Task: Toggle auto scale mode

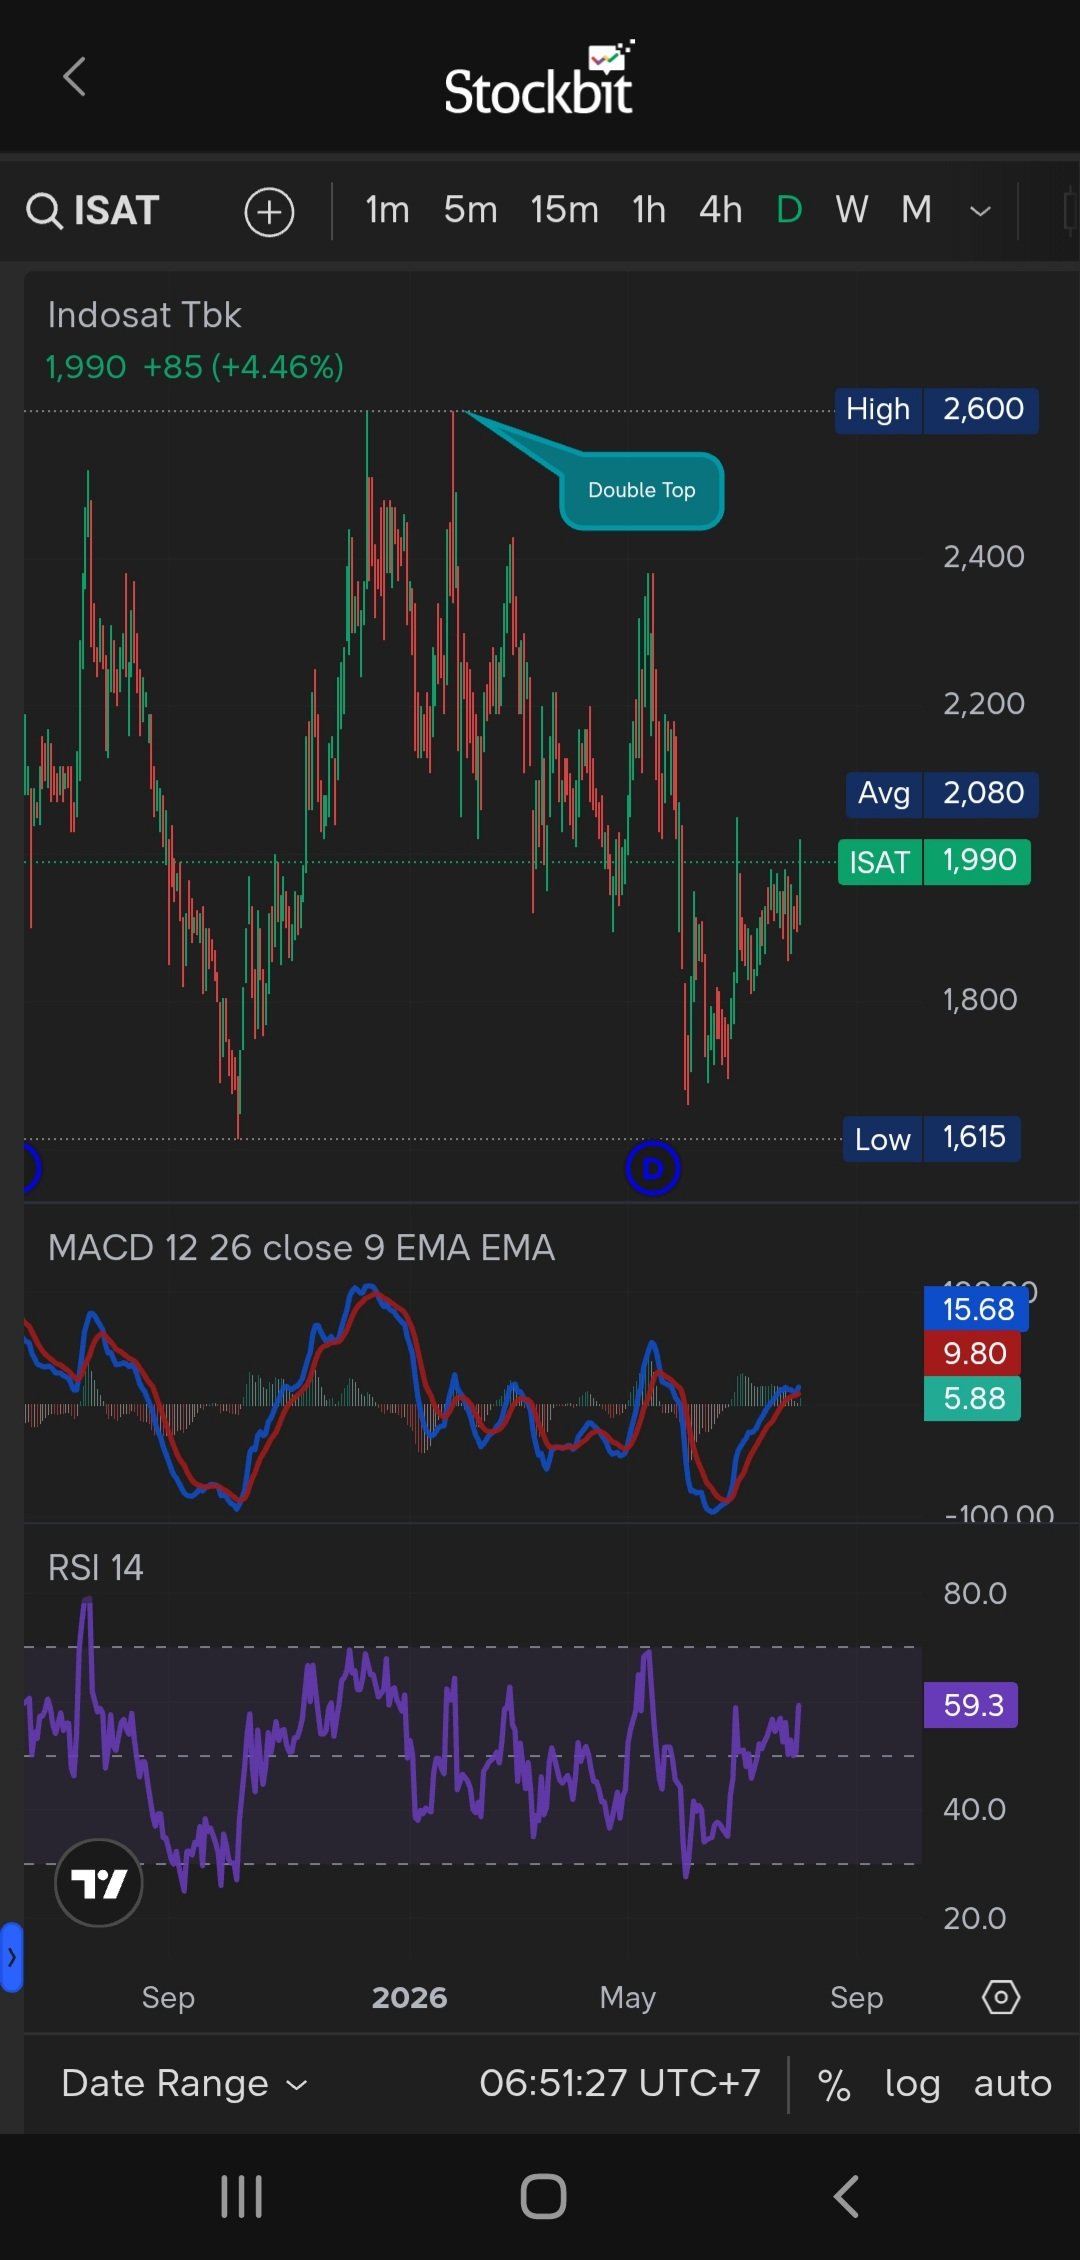Action: (1012, 2084)
